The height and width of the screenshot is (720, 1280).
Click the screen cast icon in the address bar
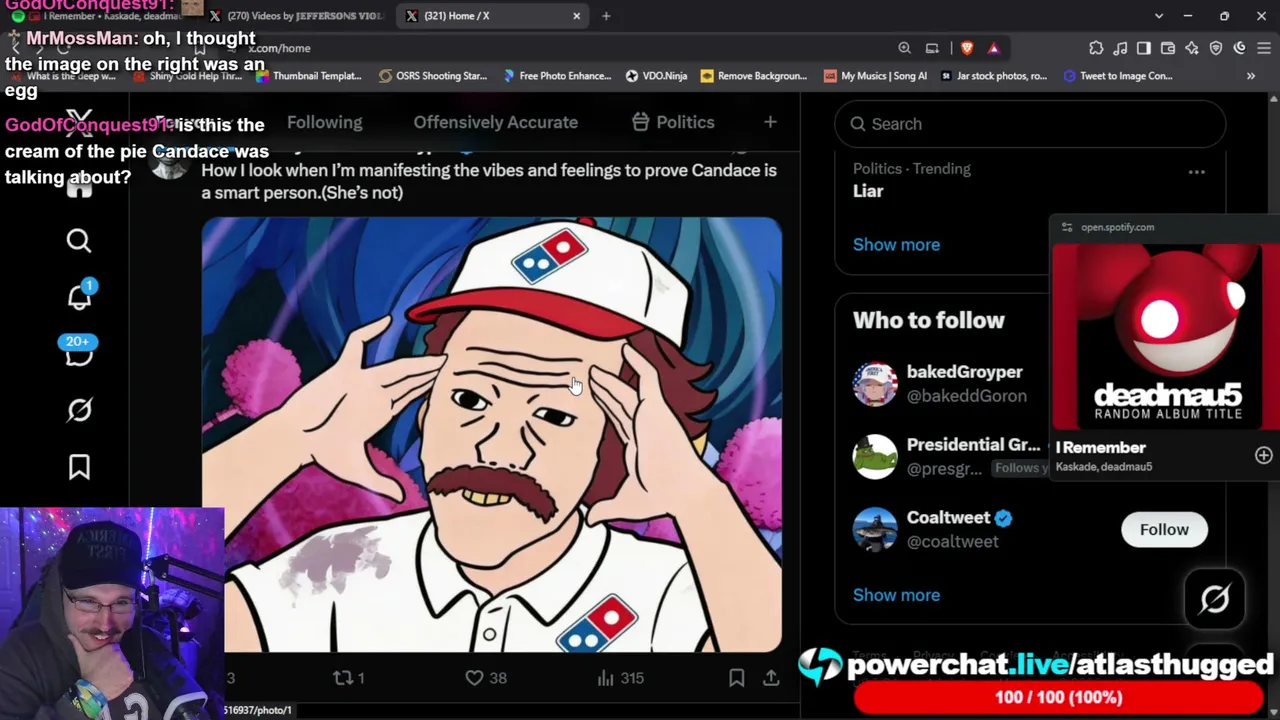point(932,48)
